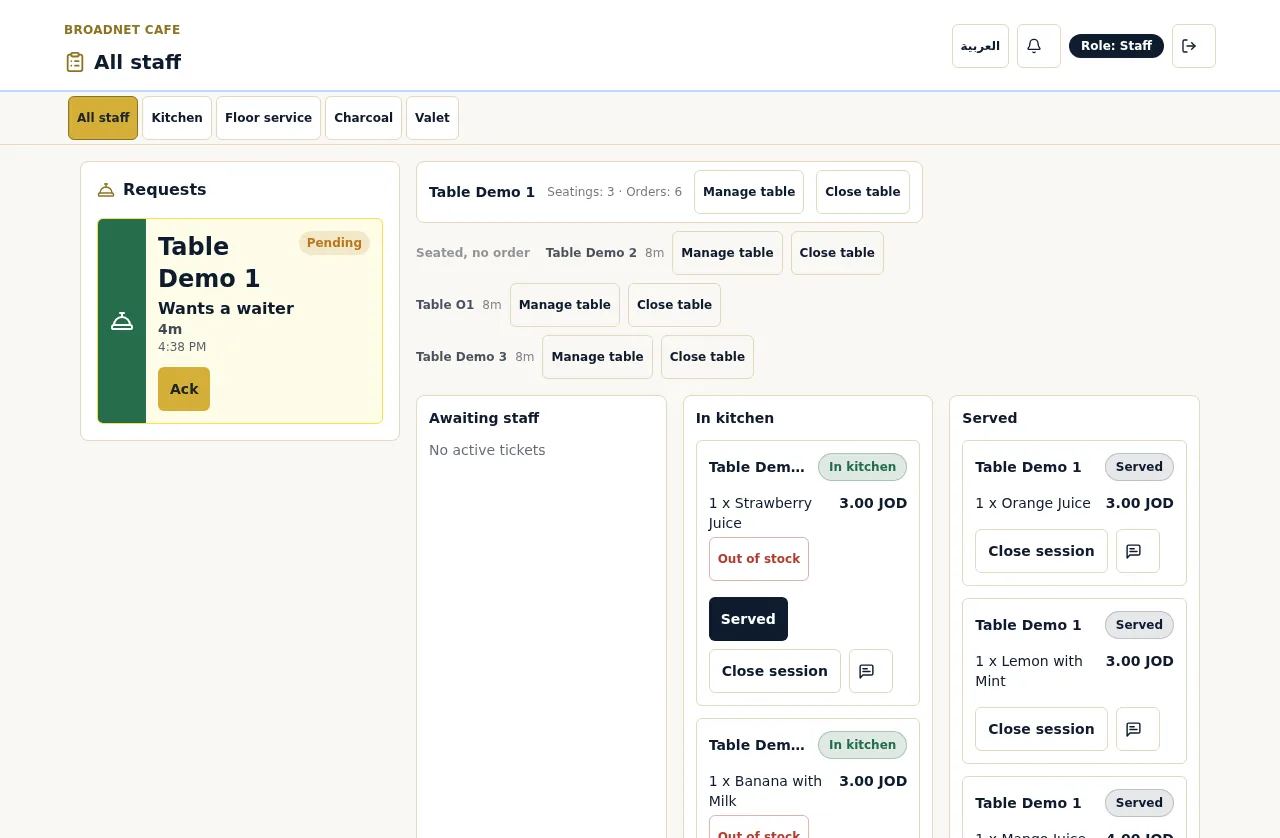
Task: Click the Role: Staff badge
Action: point(1116,46)
